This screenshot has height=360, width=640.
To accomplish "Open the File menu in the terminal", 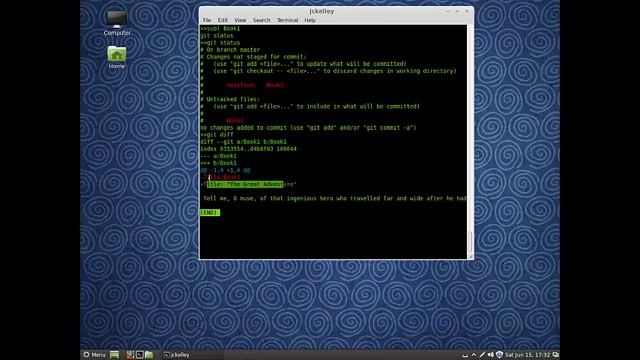I will (207, 20).
